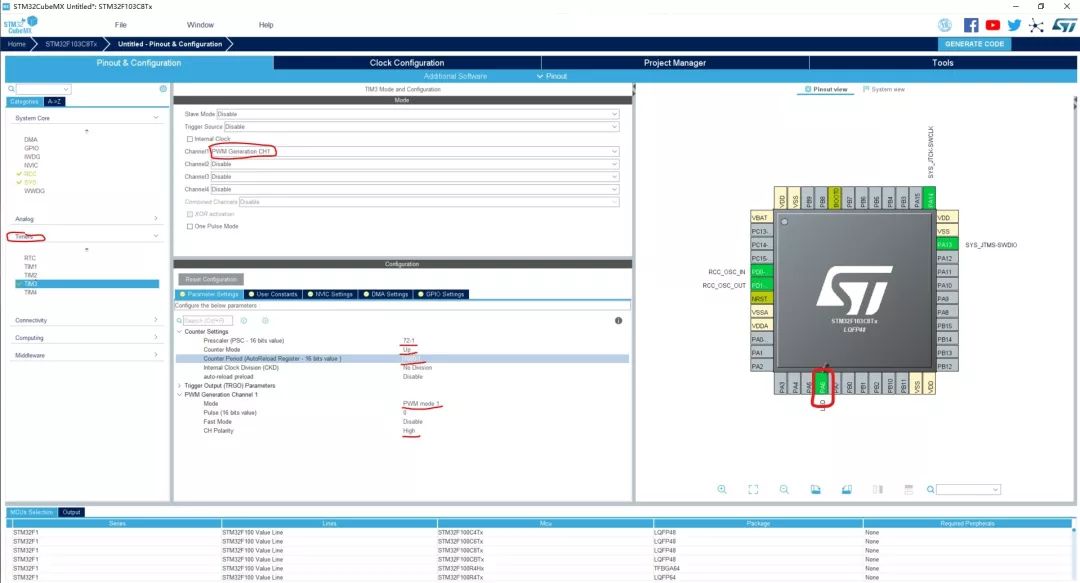Open the Additional Software link
The image size is (1080, 583).
455,76
